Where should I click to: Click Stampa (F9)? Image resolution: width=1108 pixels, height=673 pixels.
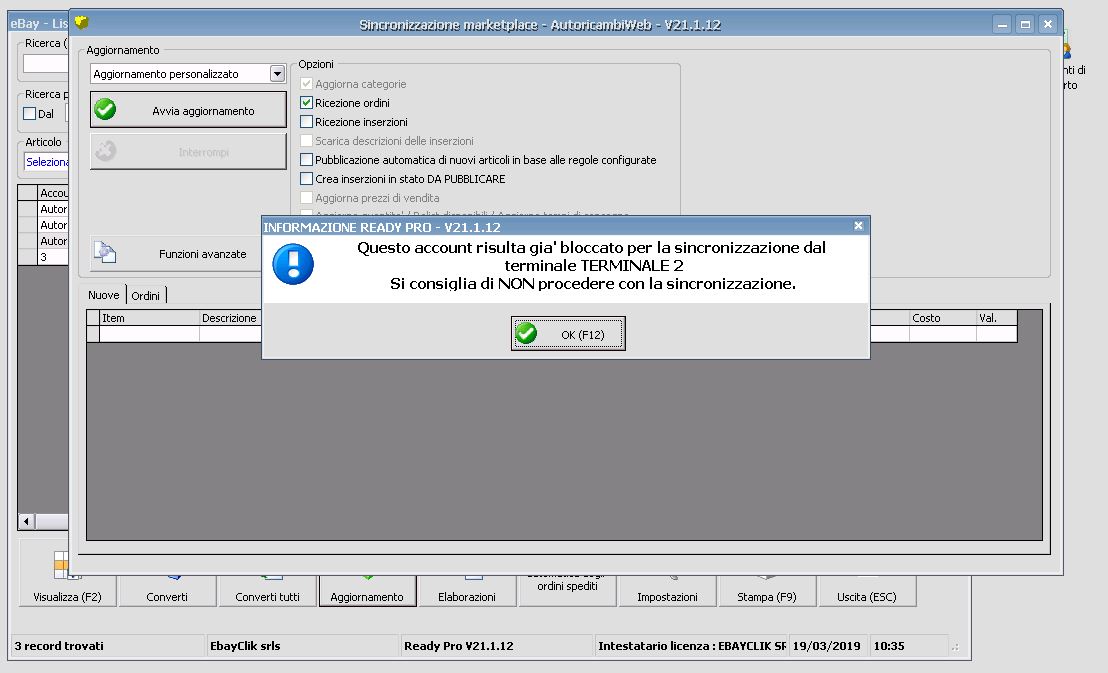(767, 591)
